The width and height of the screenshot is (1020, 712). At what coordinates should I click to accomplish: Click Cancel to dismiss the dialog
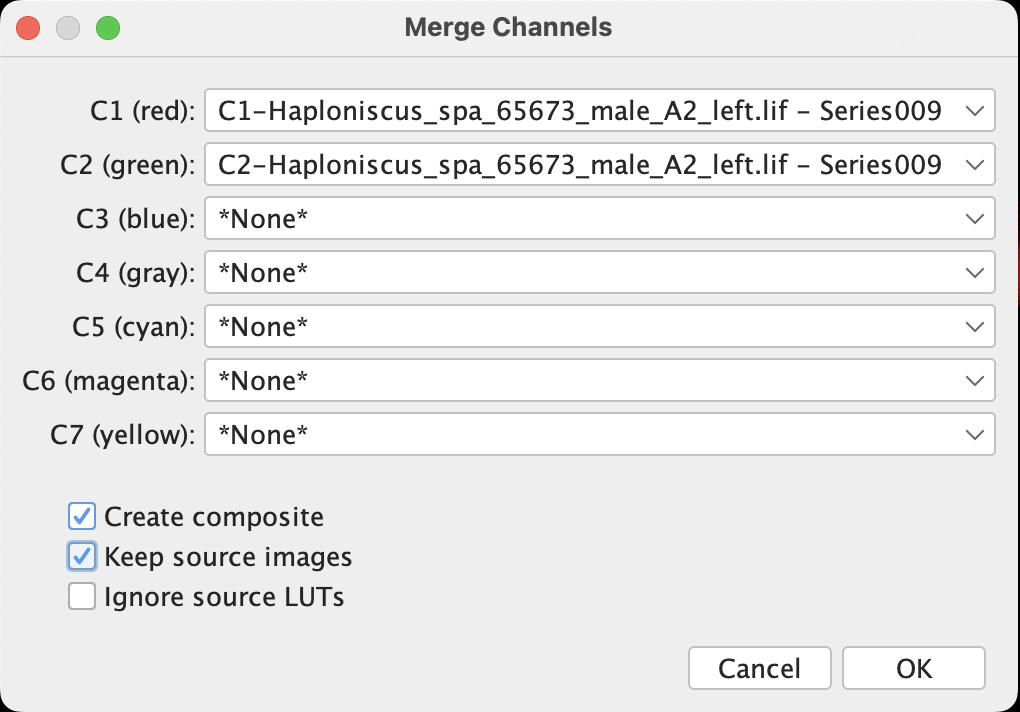click(x=759, y=668)
